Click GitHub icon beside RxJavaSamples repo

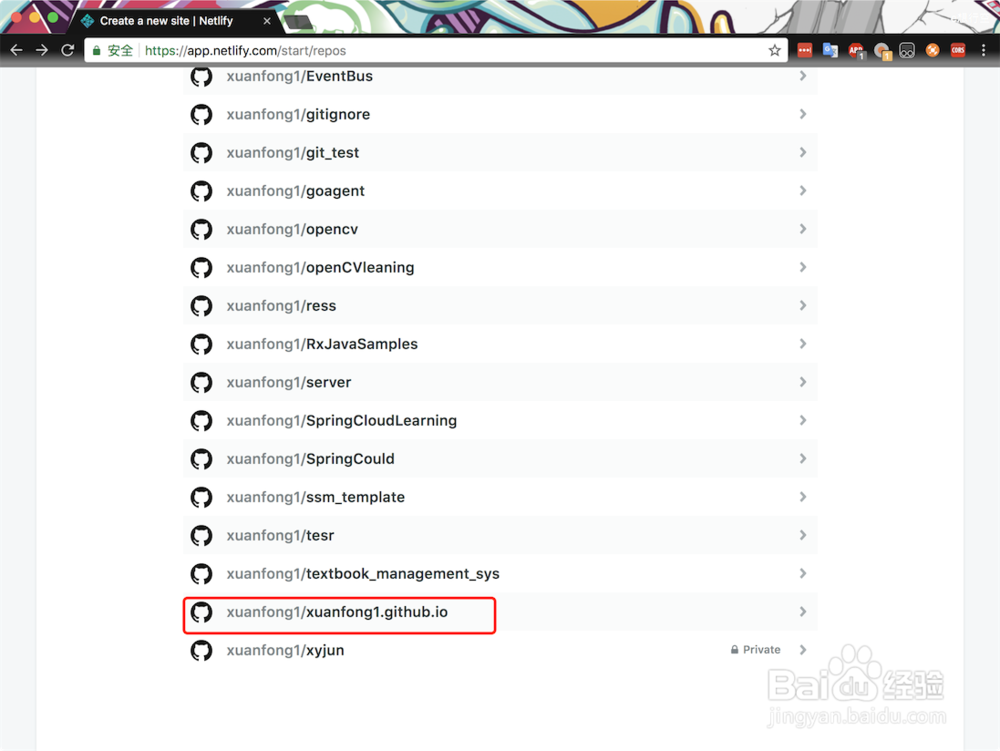202,344
